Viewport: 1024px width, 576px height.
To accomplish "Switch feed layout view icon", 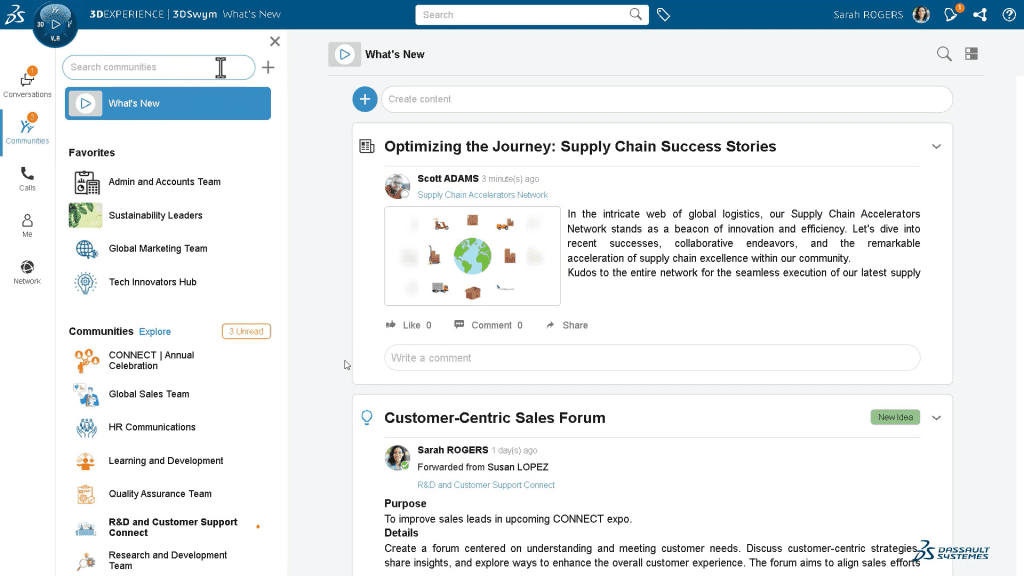I will pos(972,54).
